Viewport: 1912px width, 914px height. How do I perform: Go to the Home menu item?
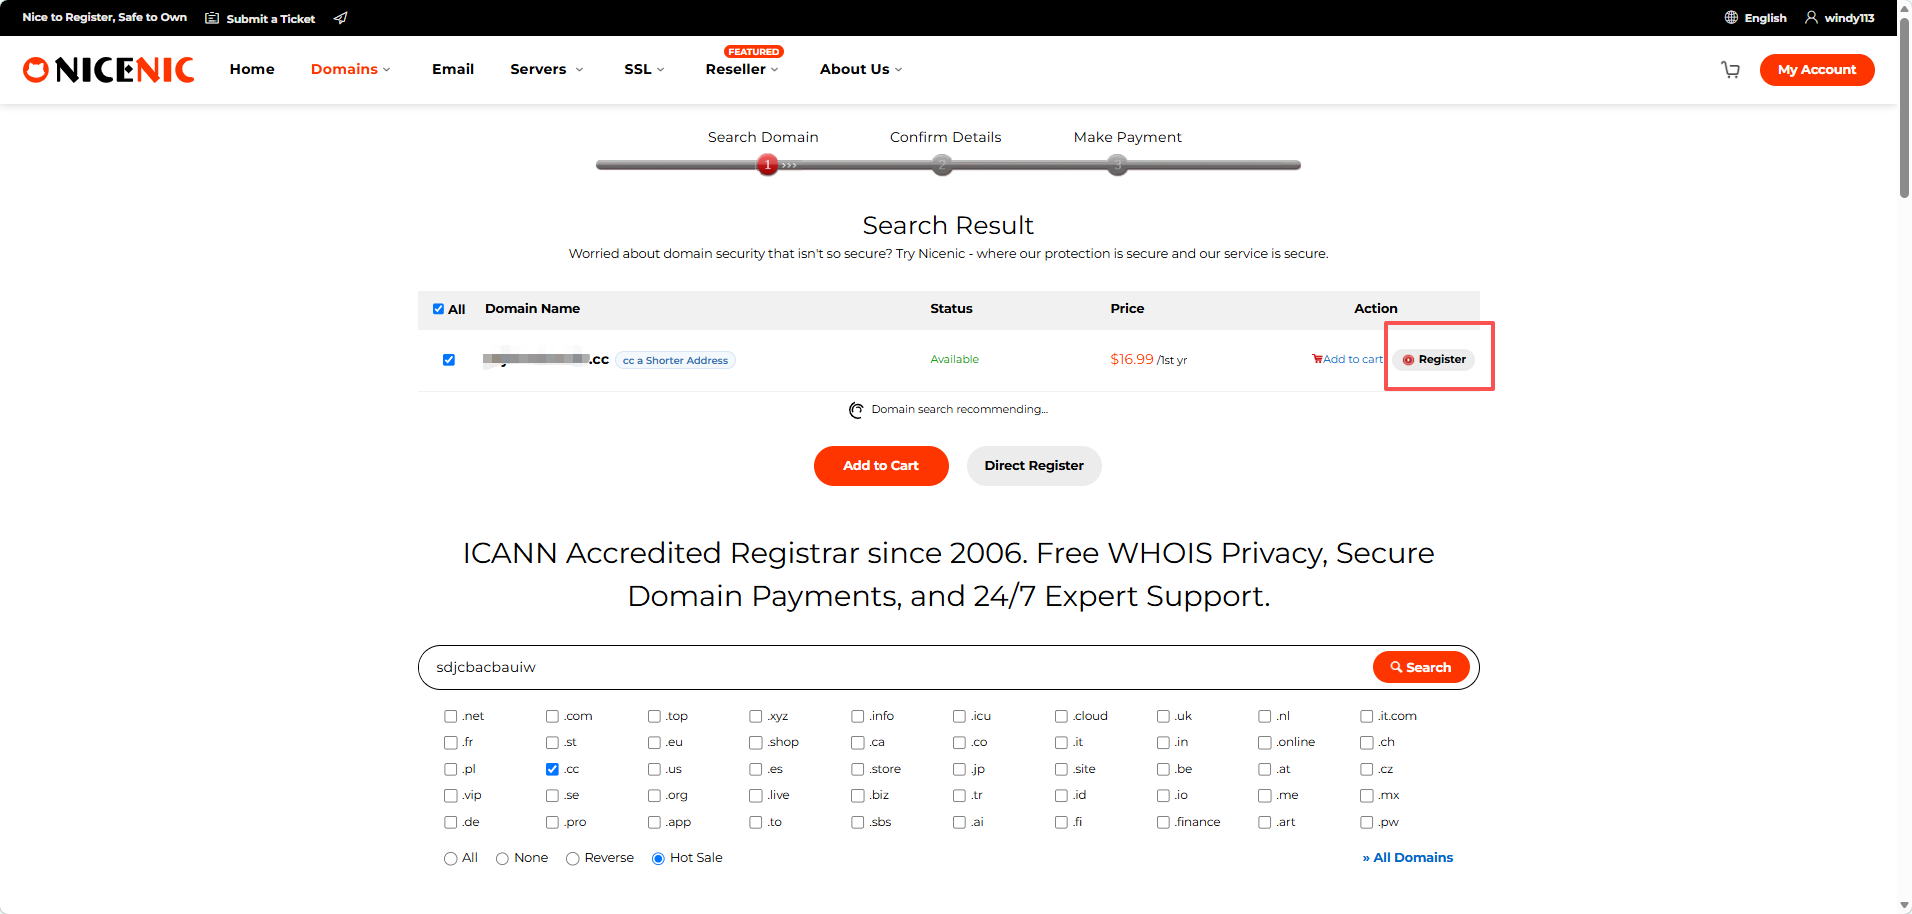coord(252,69)
